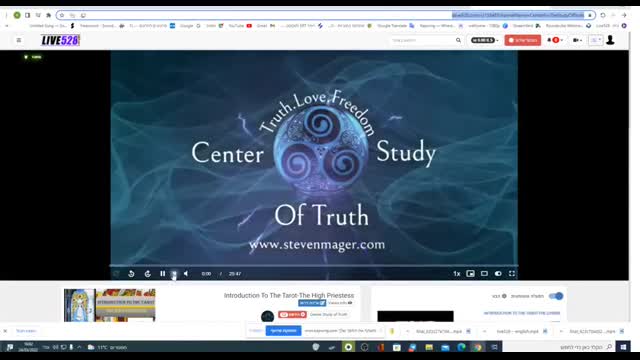Close the download bar with X
Screen dimensions: 640x360
pyautogui.click(x=5, y=331)
